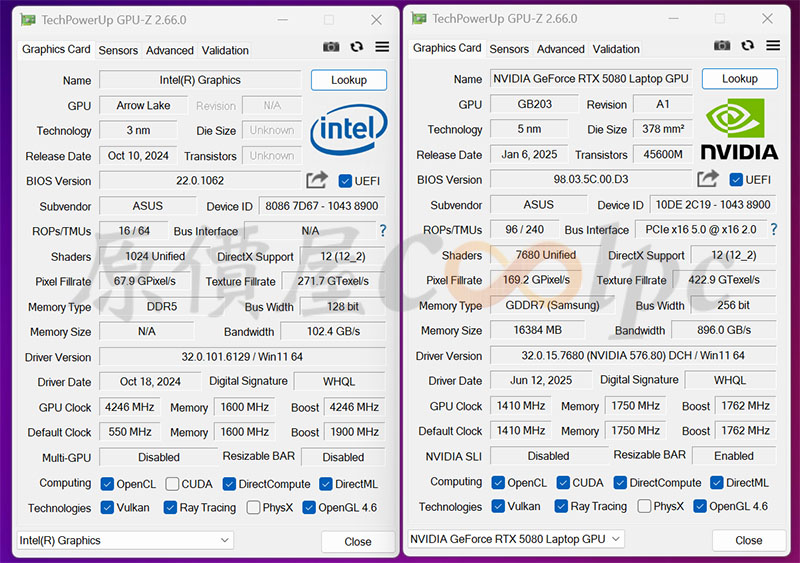Image resolution: width=800 pixels, height=563 pixels.
Task: Switch to Validation tab in Intel window
Action: (225, 51)
